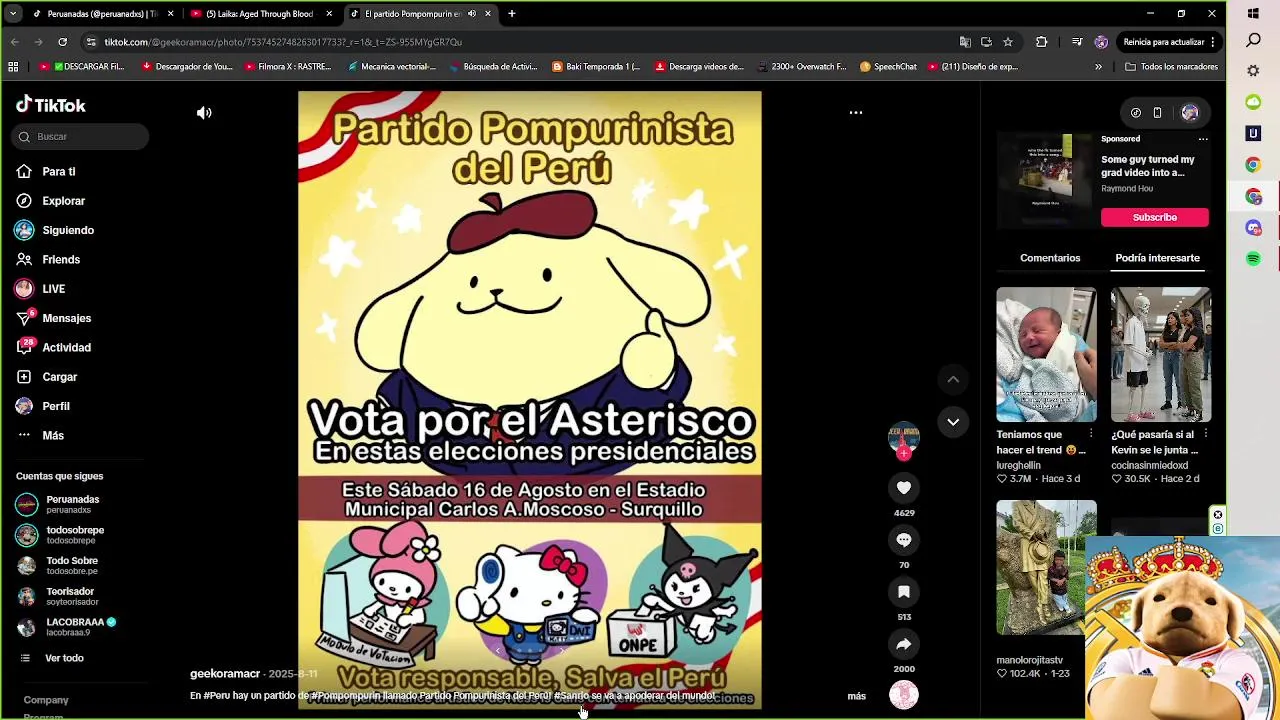Click the geekoramacr author name
The image size is (1280, 720).
(225, 674)
